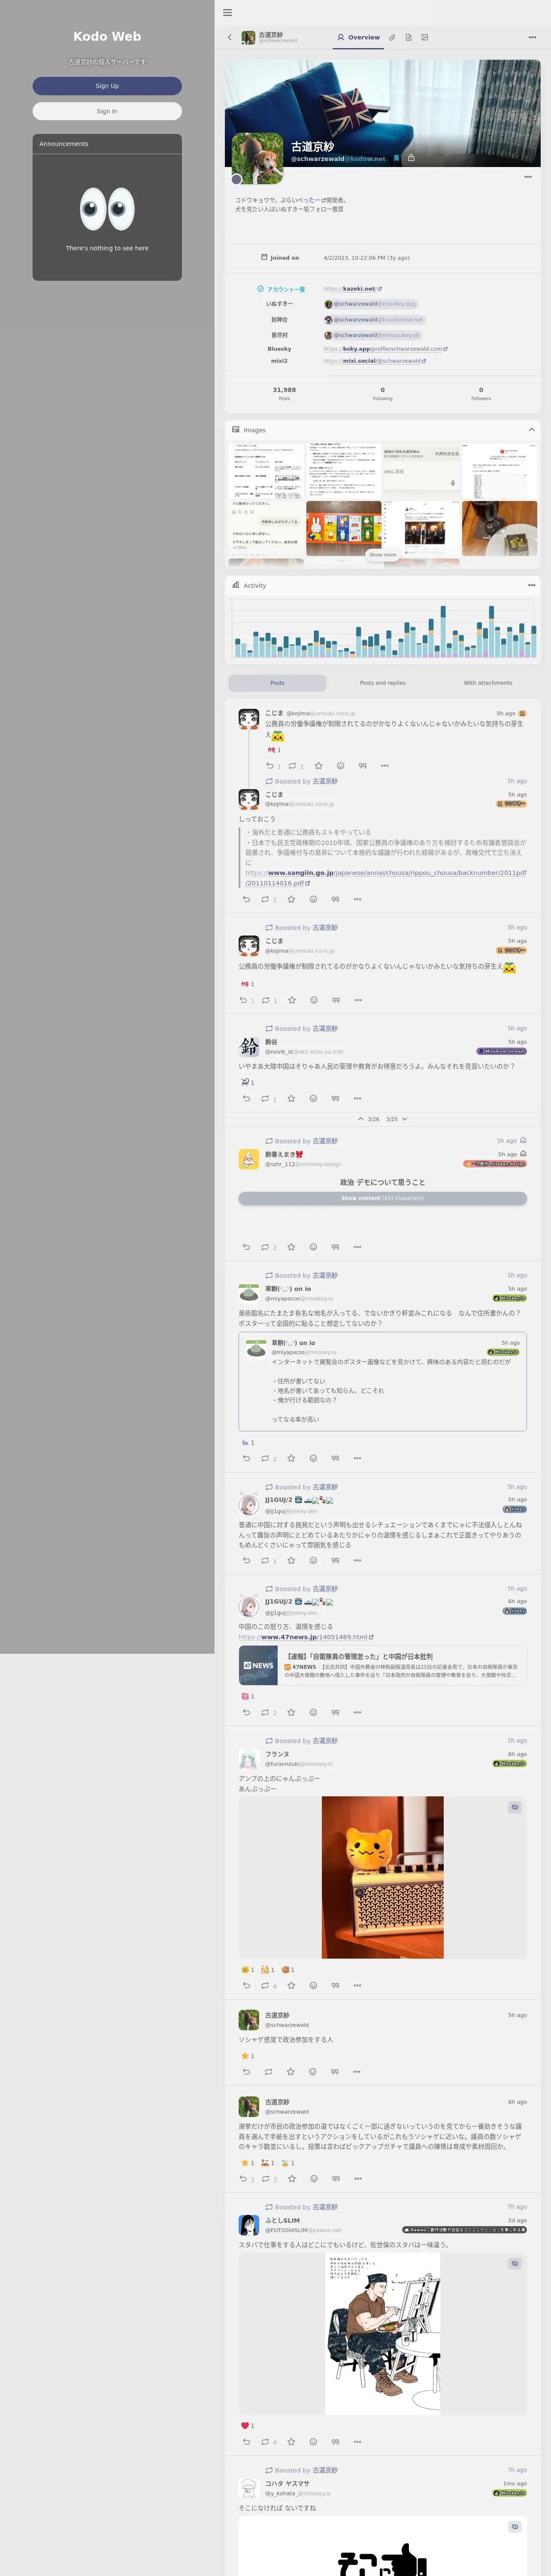Open cat on amplifier photo

[x=383, y=1877]
